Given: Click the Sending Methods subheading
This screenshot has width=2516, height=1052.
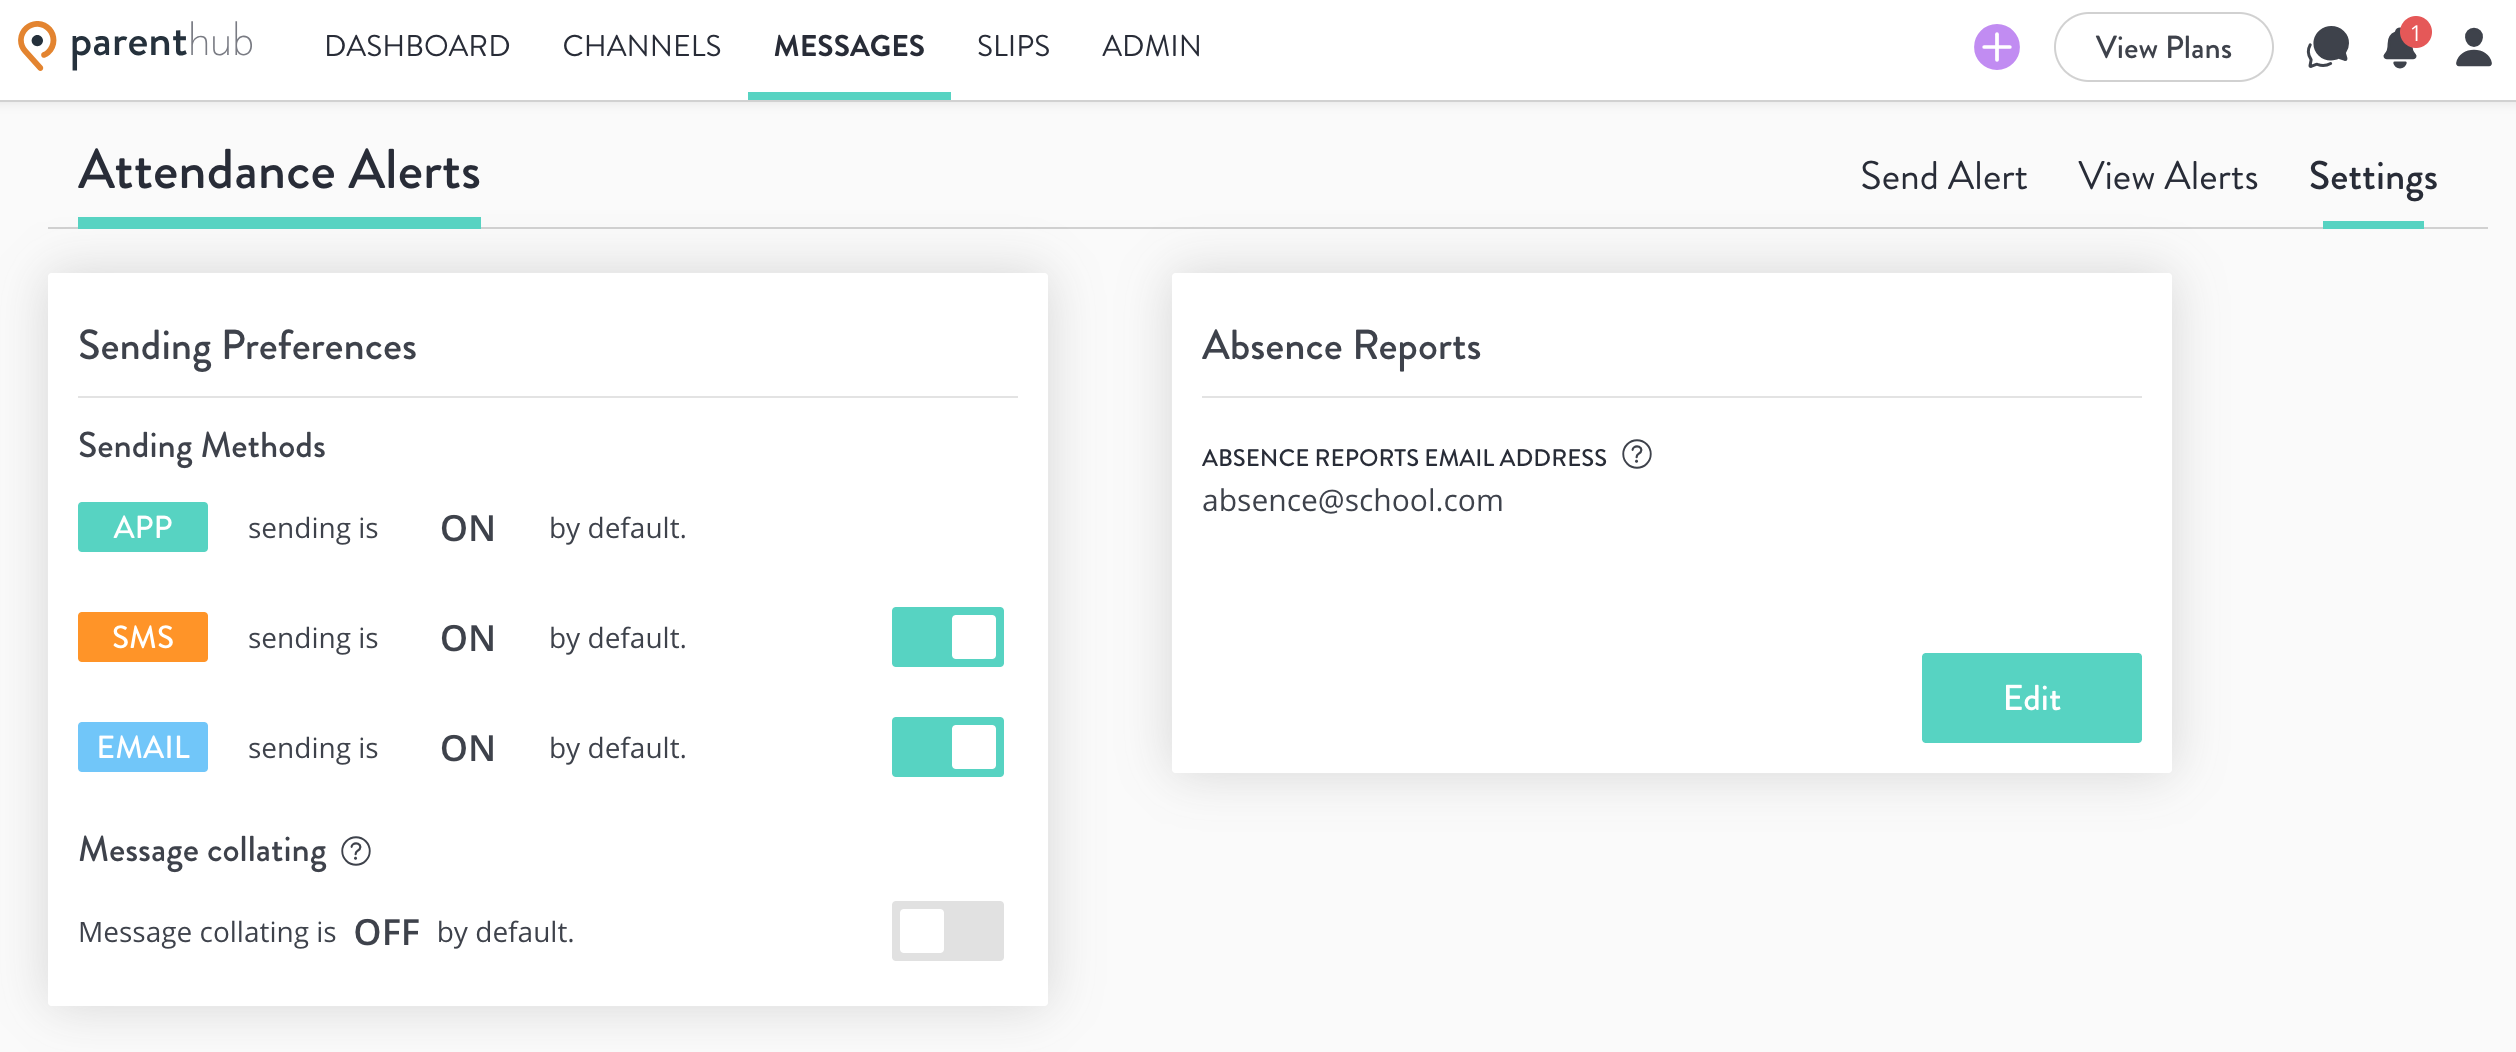Looking at the screenshot, I should tap(201, 446).
